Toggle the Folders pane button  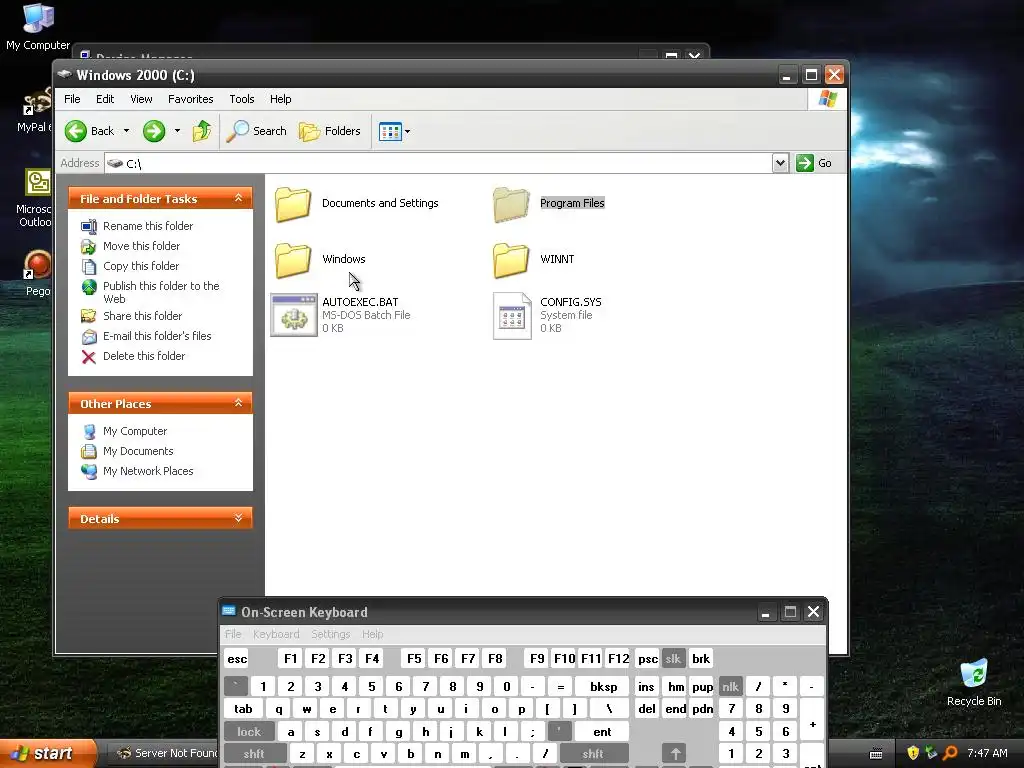point(330,131)
